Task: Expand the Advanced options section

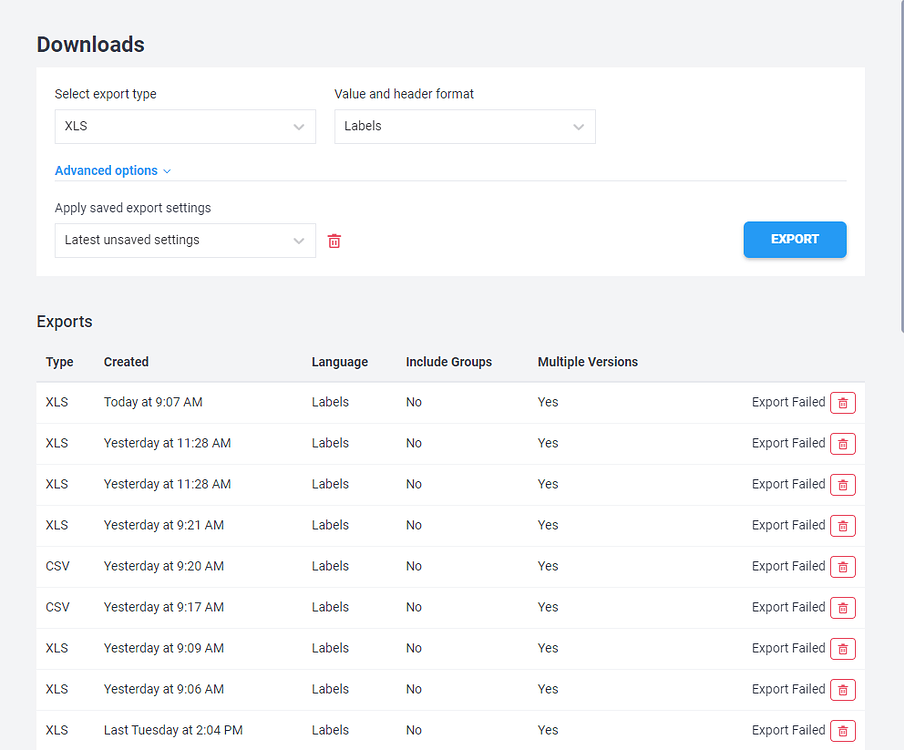Action: point(113,171)
